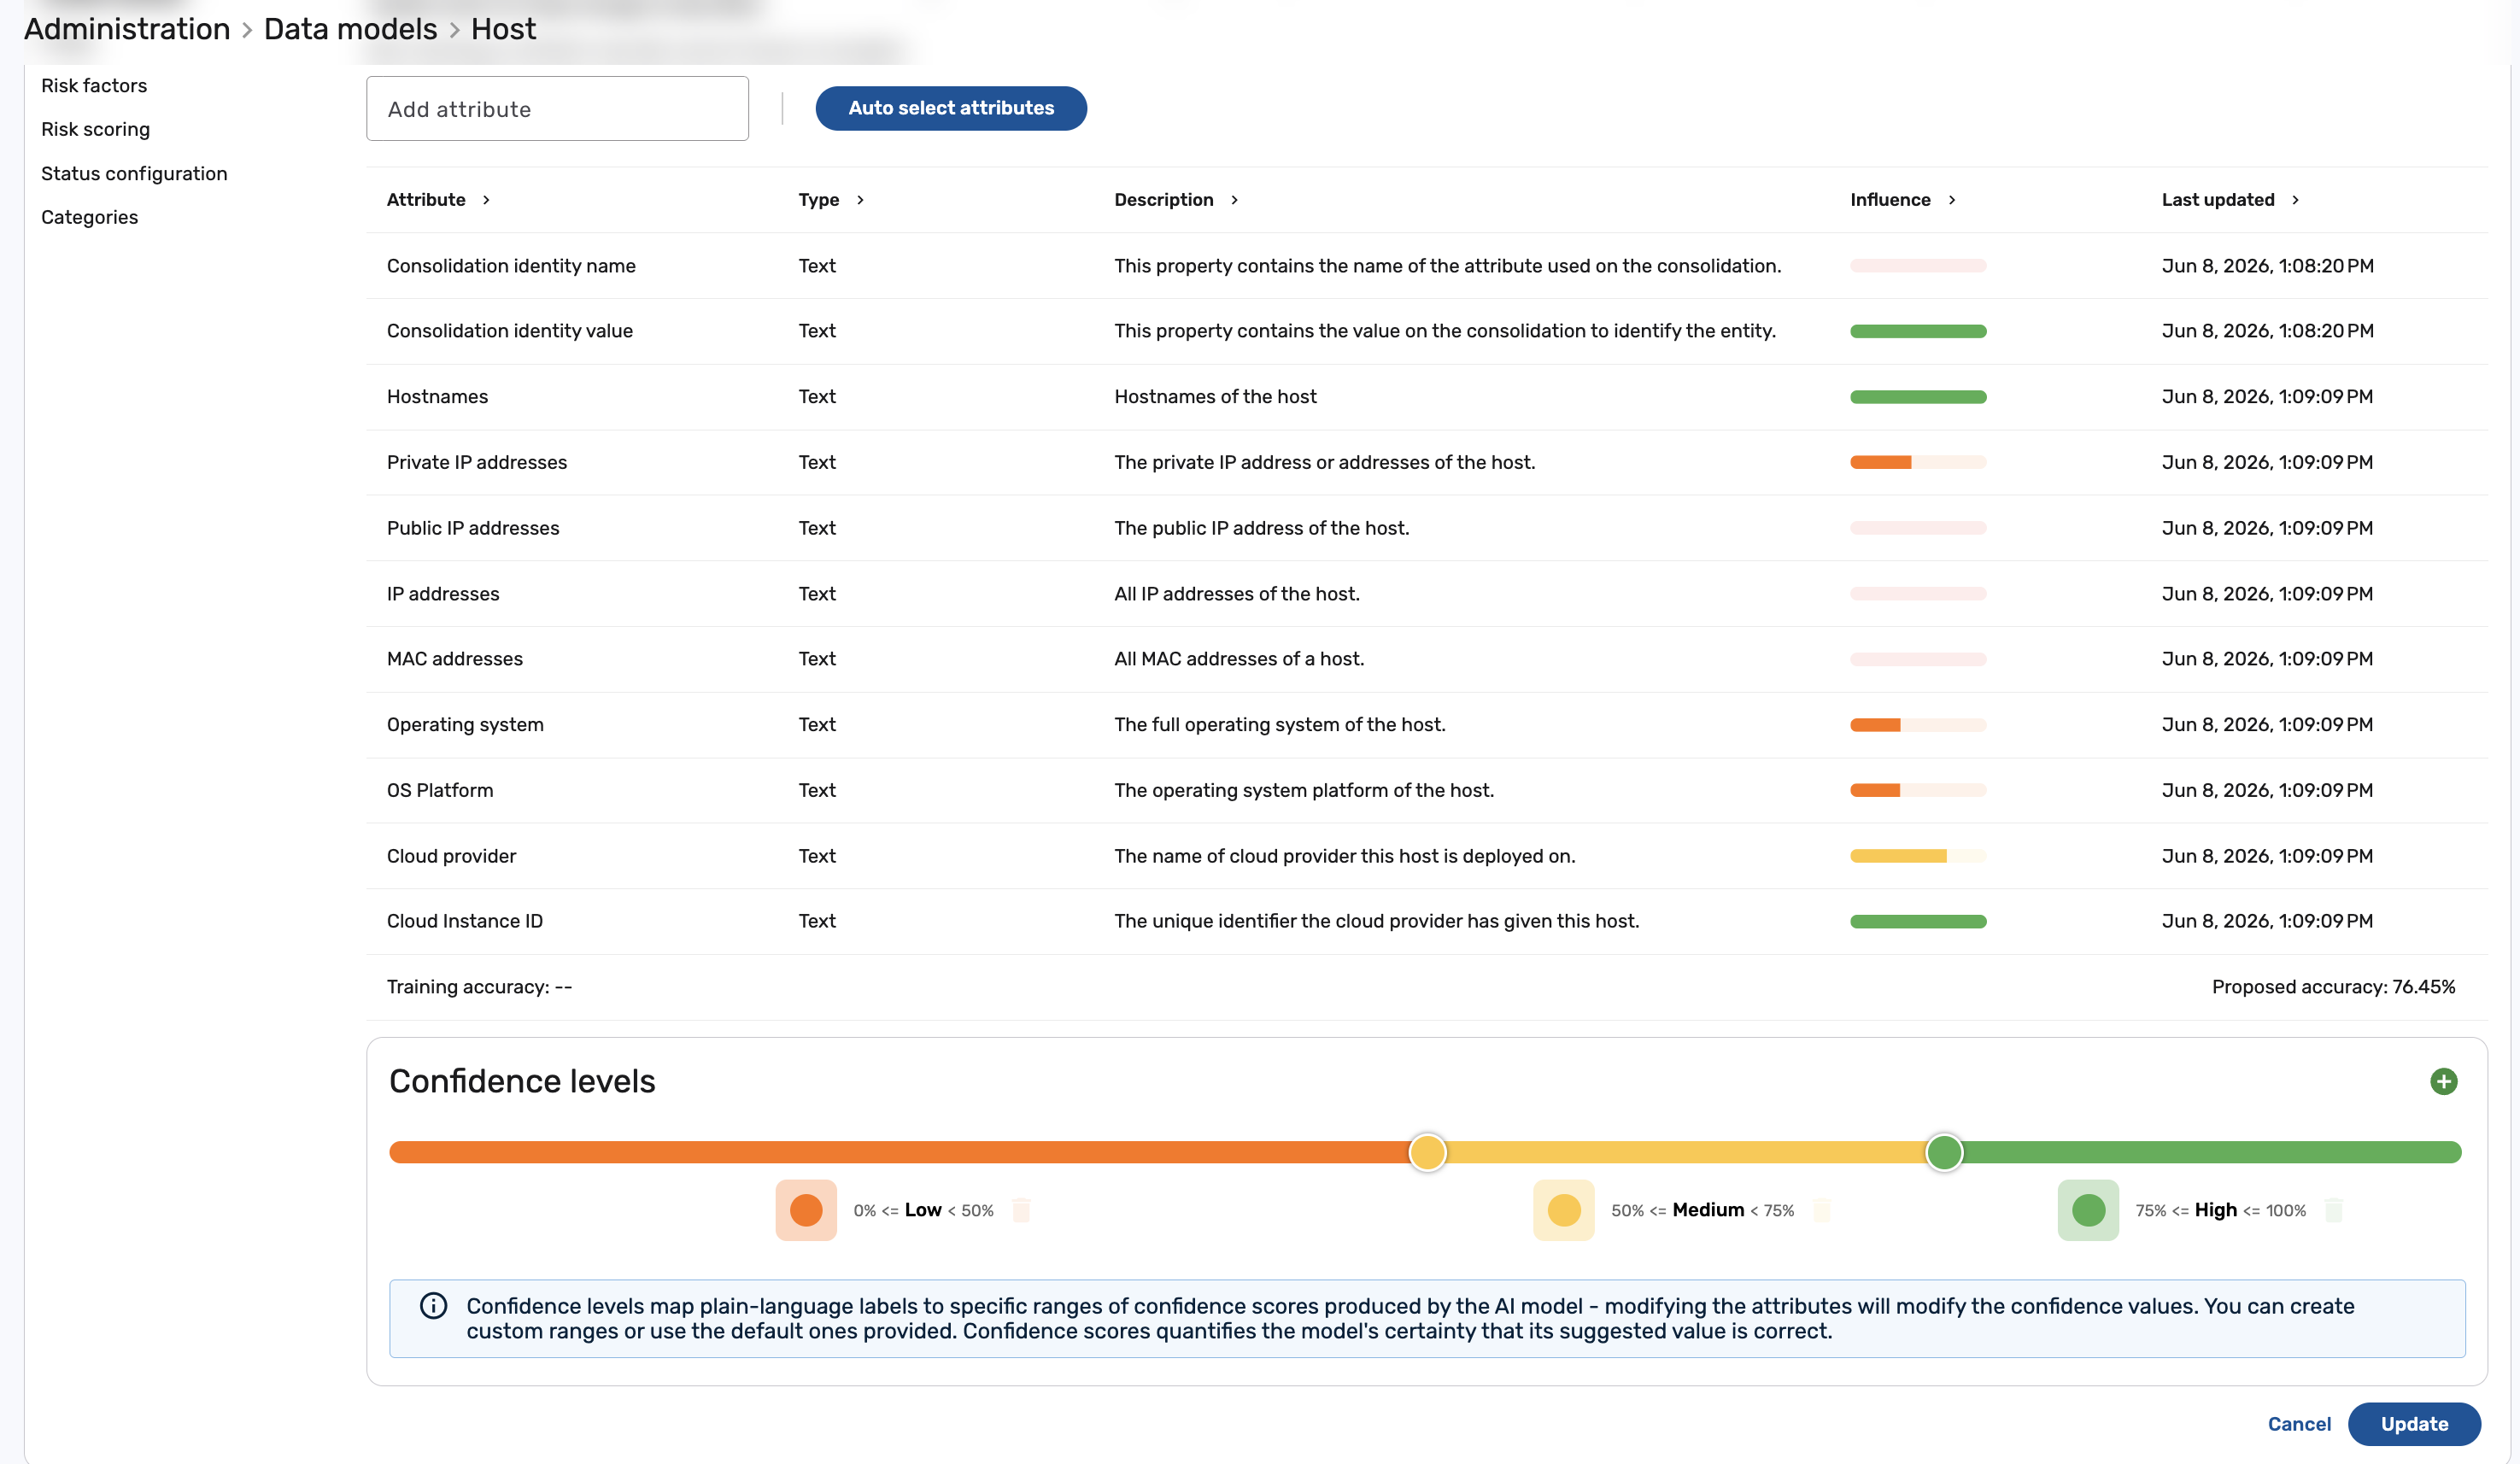The height and width of the screenshot is (1464, 2520).
Task: Sort by Type column chevron
Action: coord(860,200)
